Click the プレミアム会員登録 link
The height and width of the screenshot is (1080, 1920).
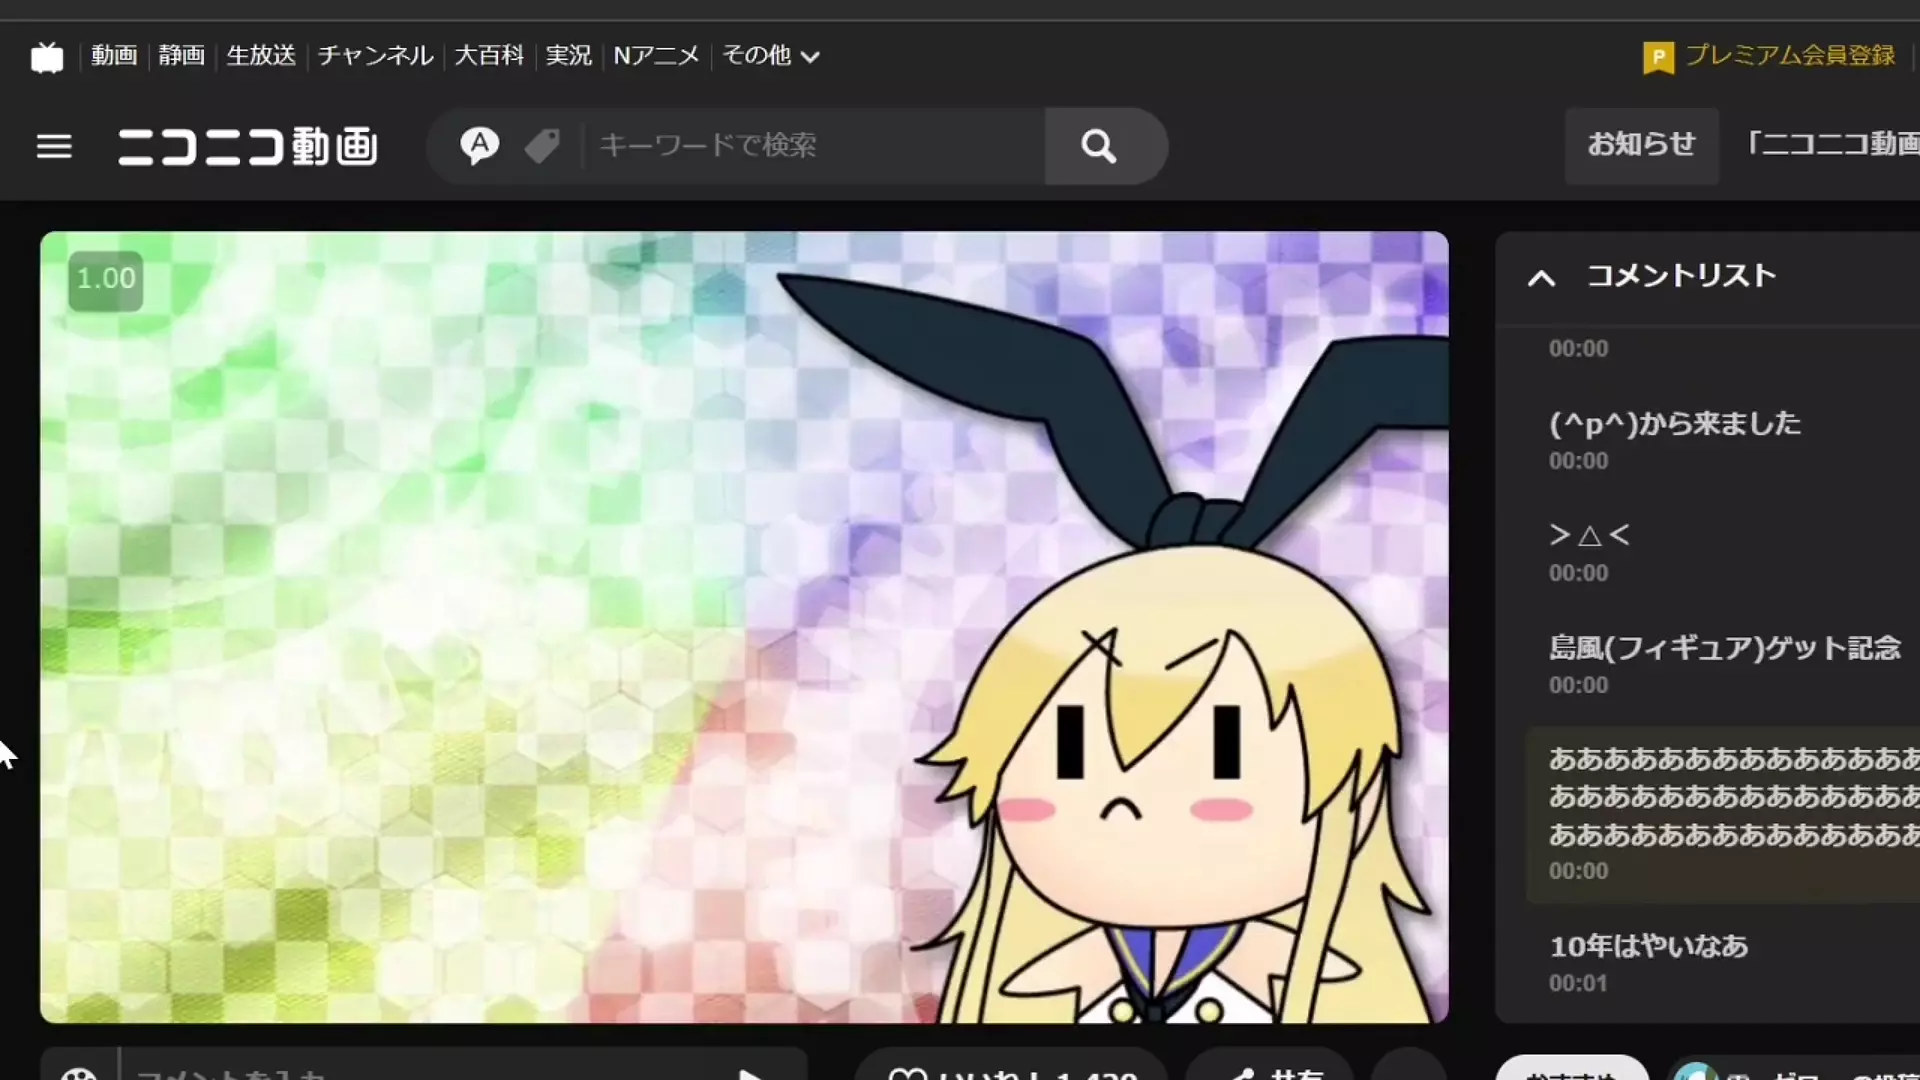[1790, 55]
